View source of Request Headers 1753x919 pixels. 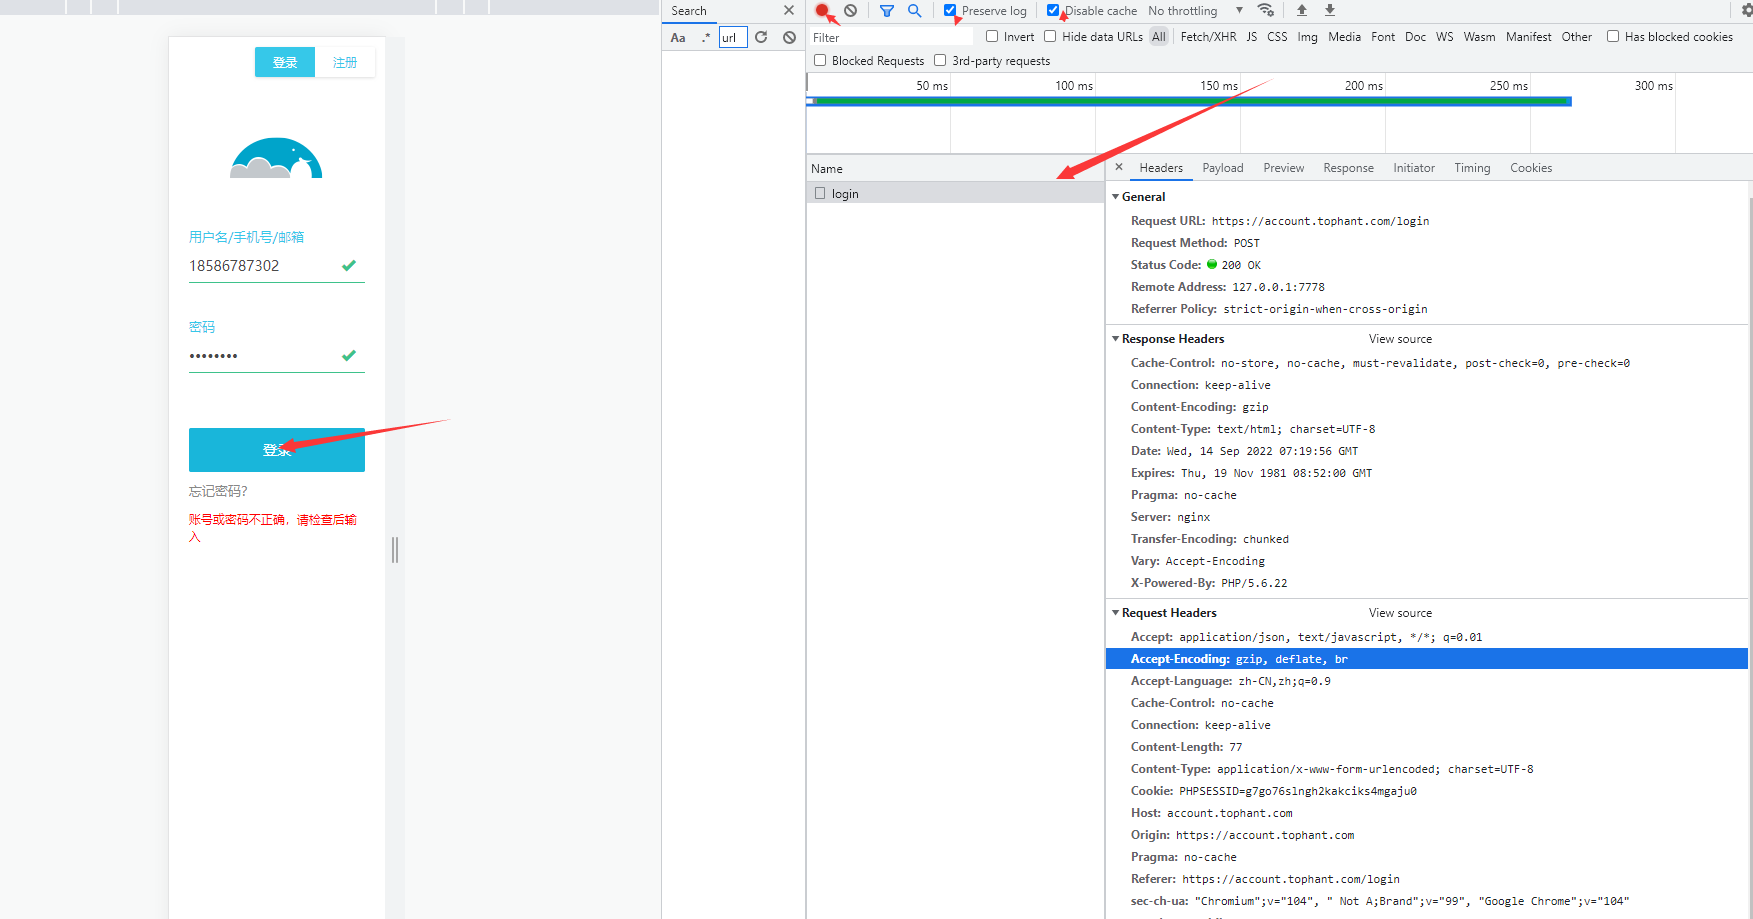click(1400, 613)
